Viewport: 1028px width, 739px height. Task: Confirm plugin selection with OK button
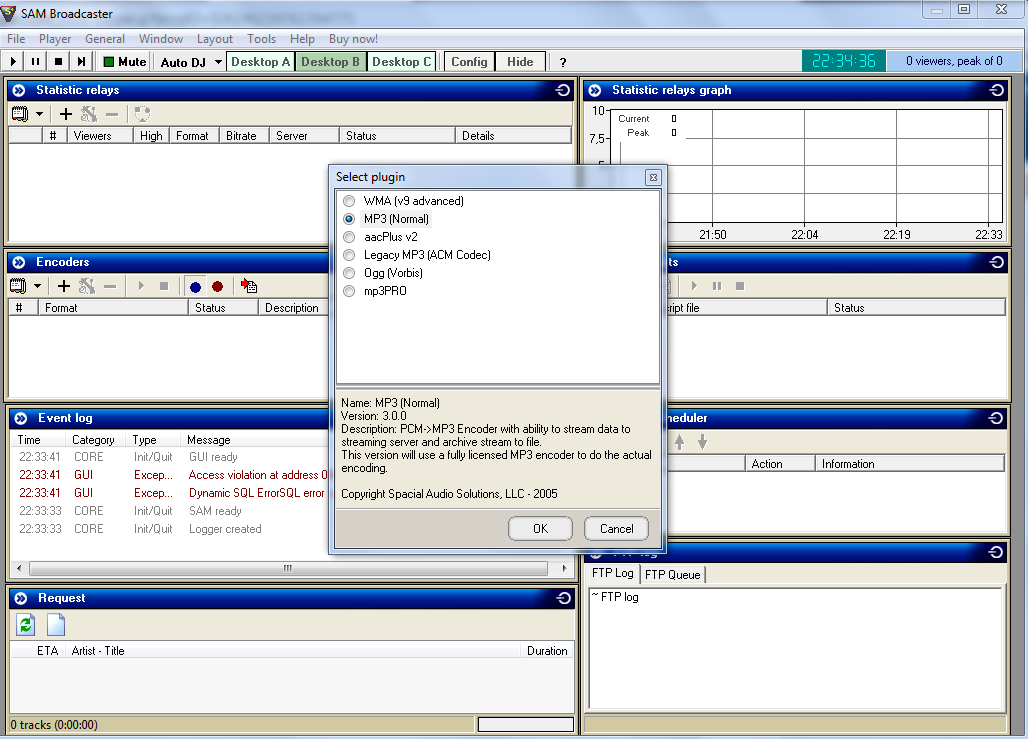coord(540,529)
